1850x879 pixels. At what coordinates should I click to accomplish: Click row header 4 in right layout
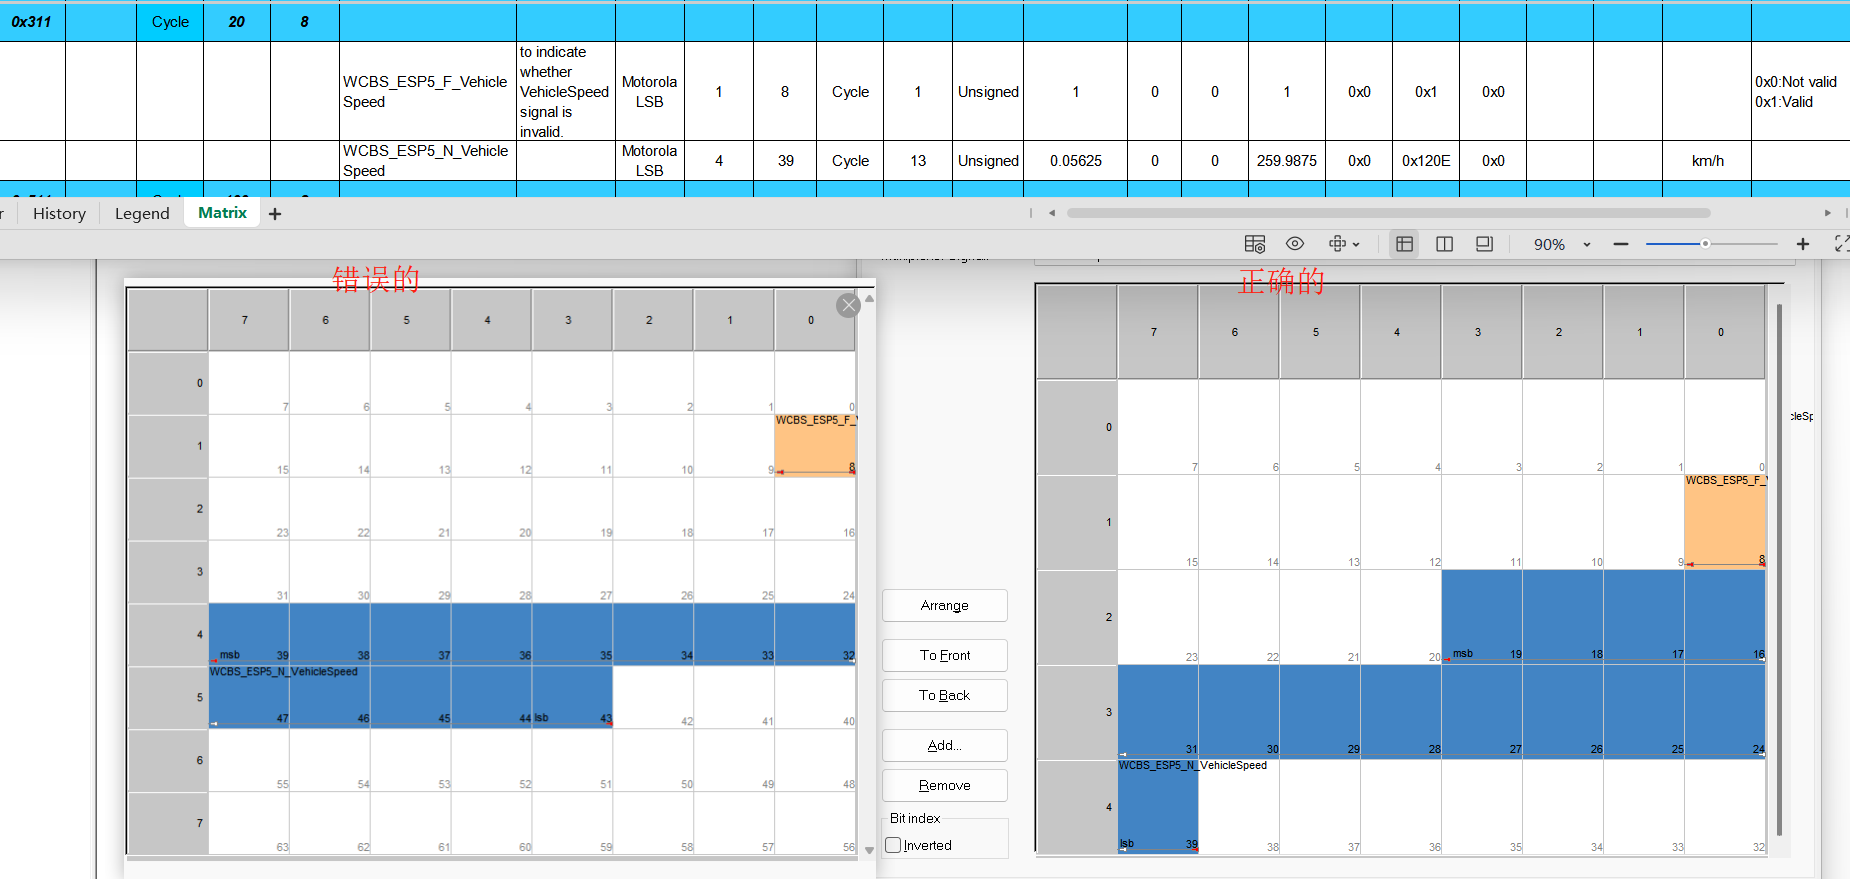point(1077,807)
